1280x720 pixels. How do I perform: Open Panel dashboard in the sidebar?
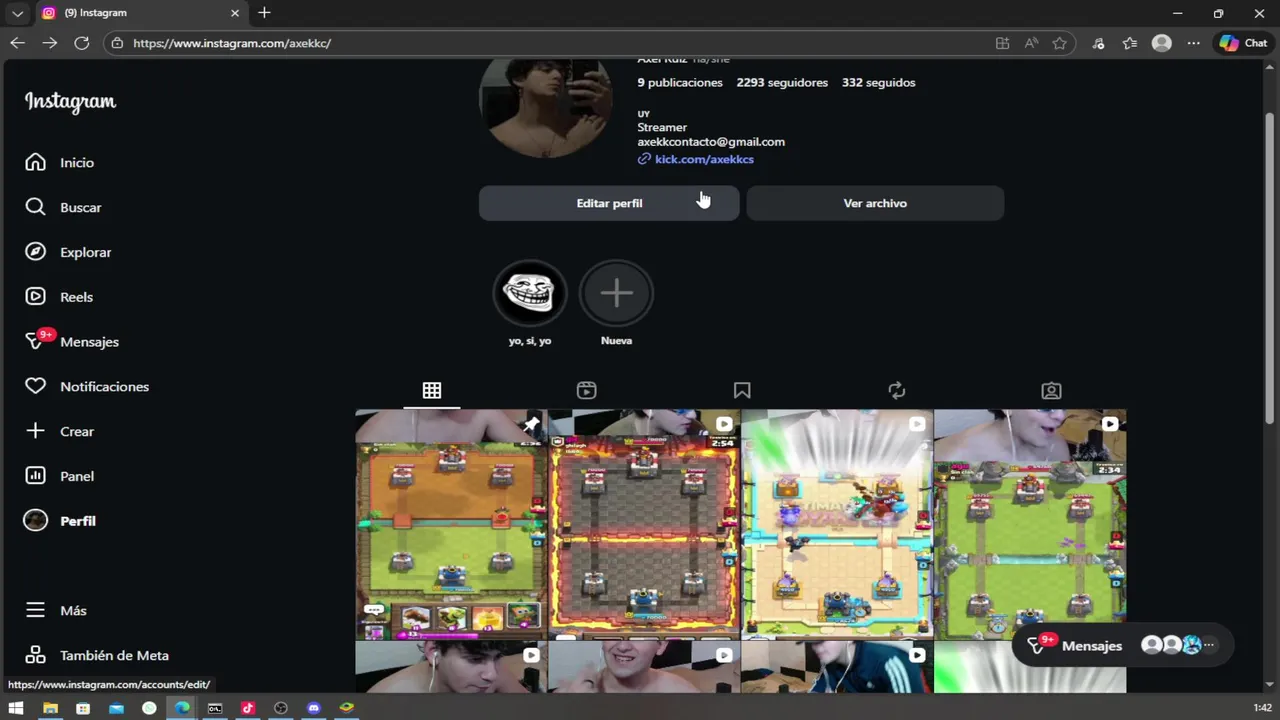pyautogui.click(x=60, y=476)
